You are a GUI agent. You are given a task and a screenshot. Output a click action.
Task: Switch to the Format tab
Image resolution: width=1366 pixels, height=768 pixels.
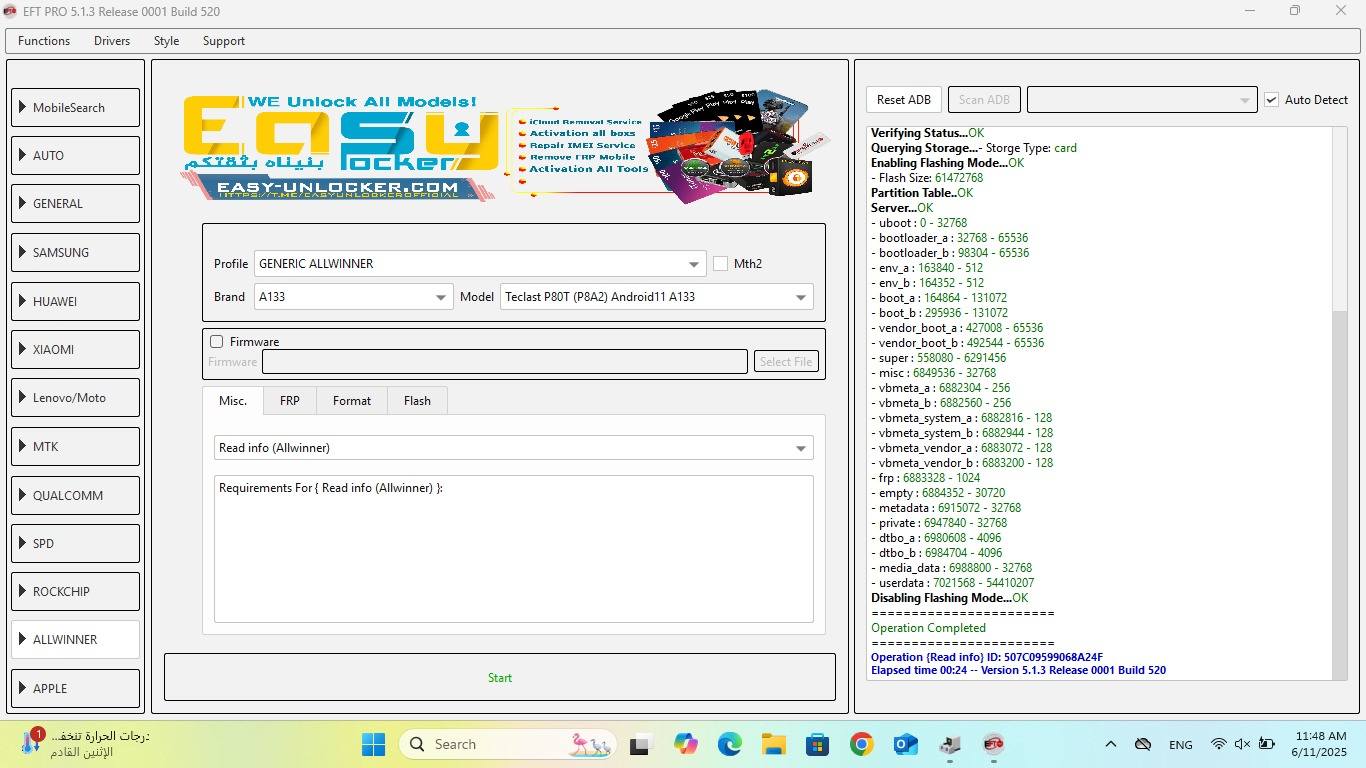point(352,400)
